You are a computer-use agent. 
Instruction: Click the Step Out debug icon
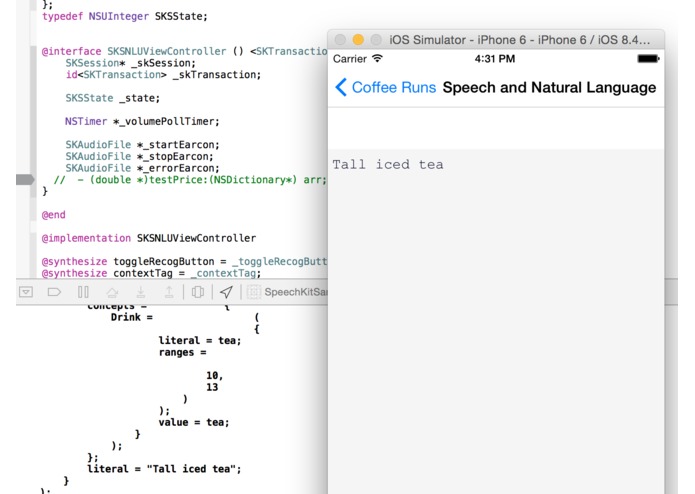click(x=169, y=292)
